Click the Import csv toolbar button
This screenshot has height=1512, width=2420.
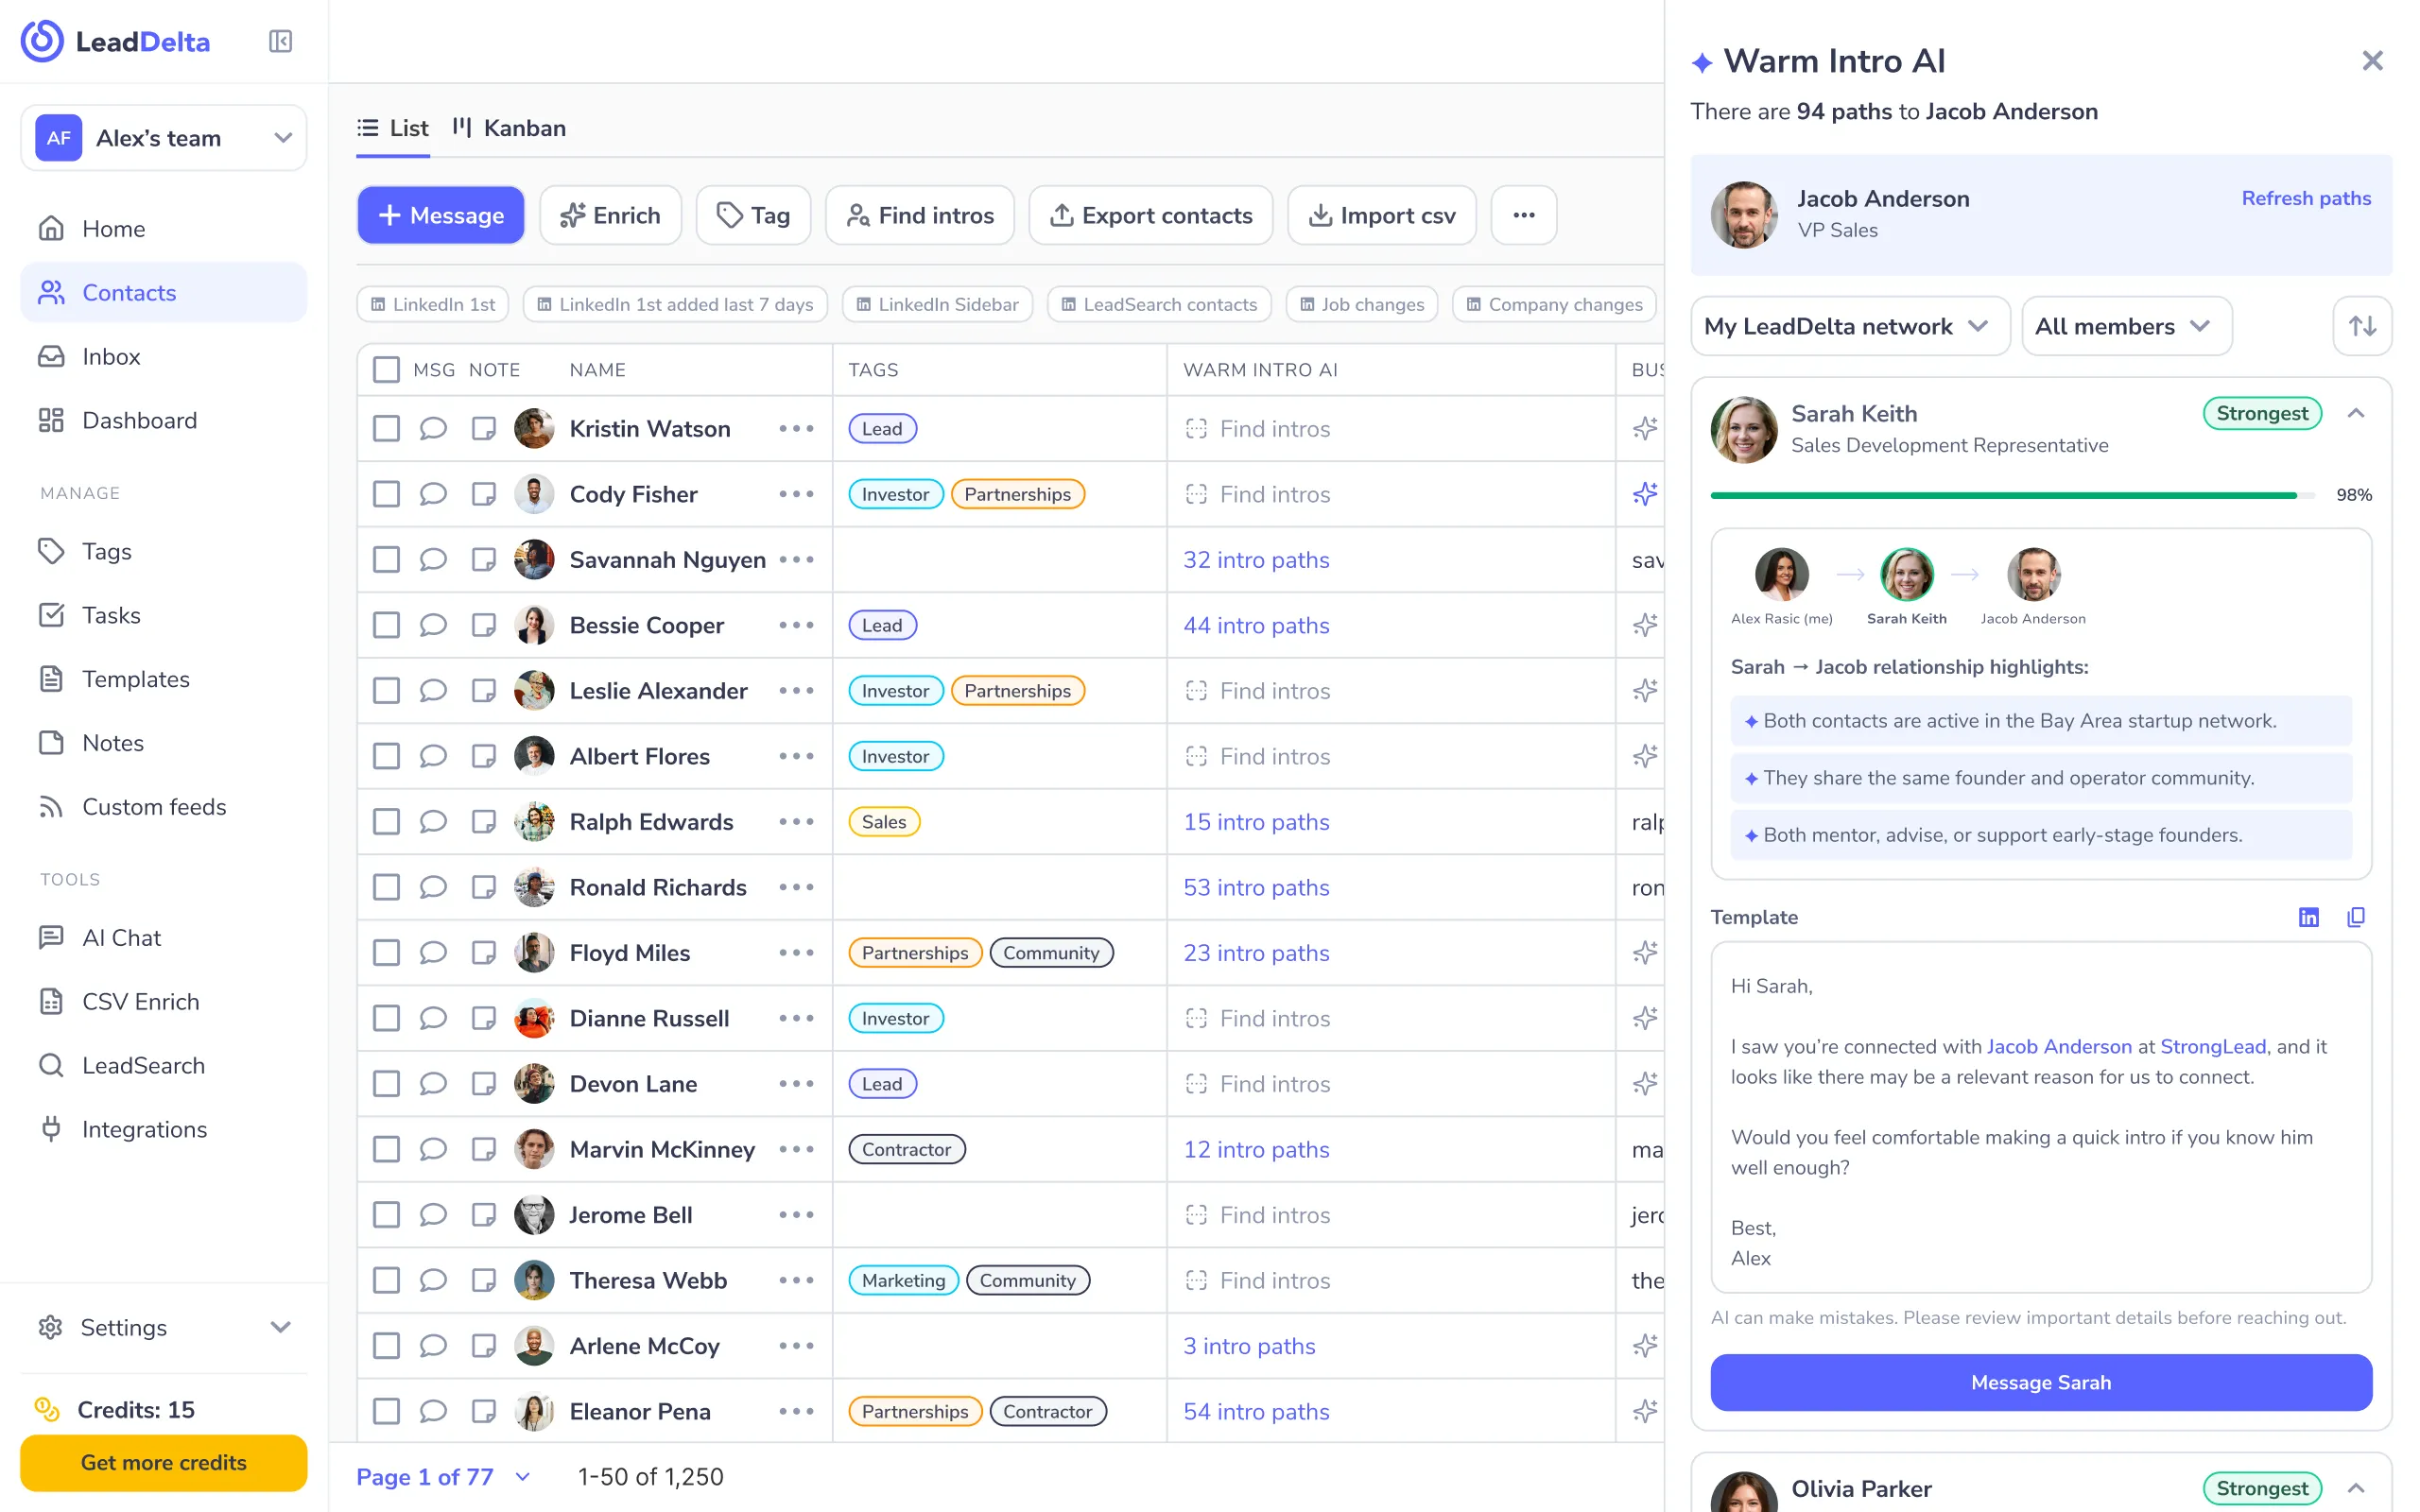coord(1381,215)
